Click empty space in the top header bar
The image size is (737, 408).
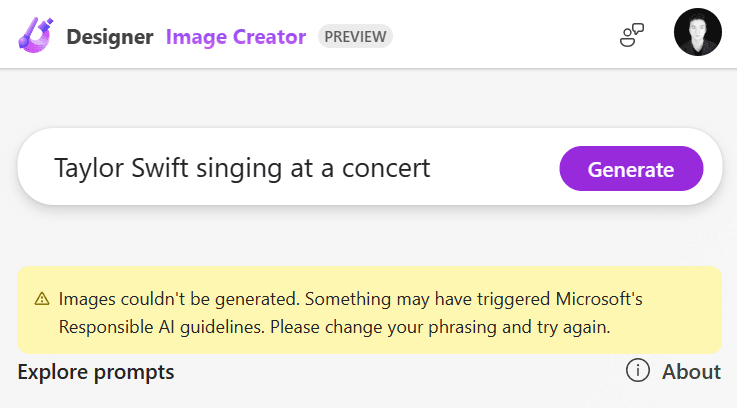(x=500, y=35)
